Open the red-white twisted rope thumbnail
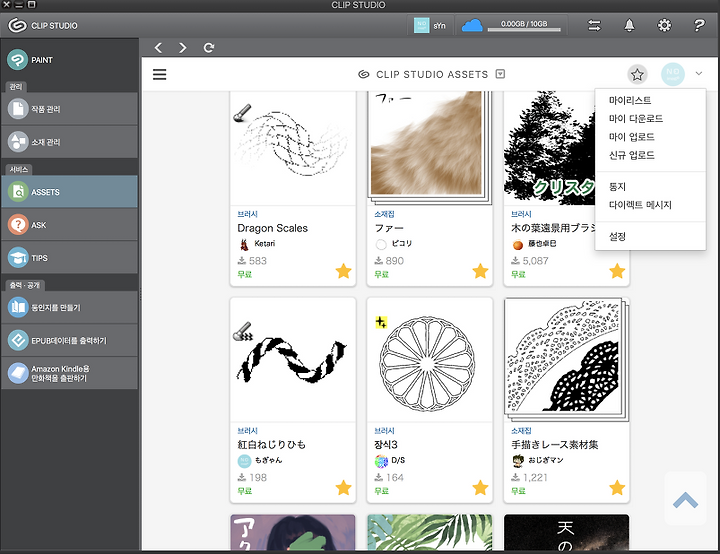Image resolution: width=720 pixels, height=554 pixels. [x=293, y=360]
